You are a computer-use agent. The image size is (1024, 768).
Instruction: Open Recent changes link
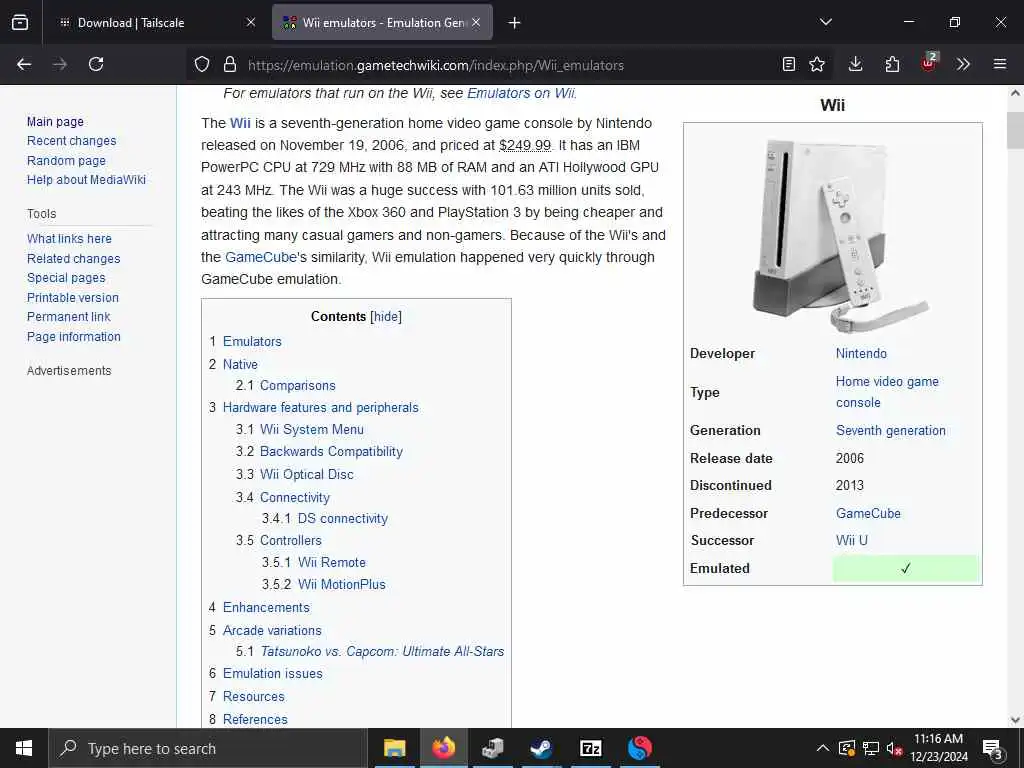click(x=72, y=141)
